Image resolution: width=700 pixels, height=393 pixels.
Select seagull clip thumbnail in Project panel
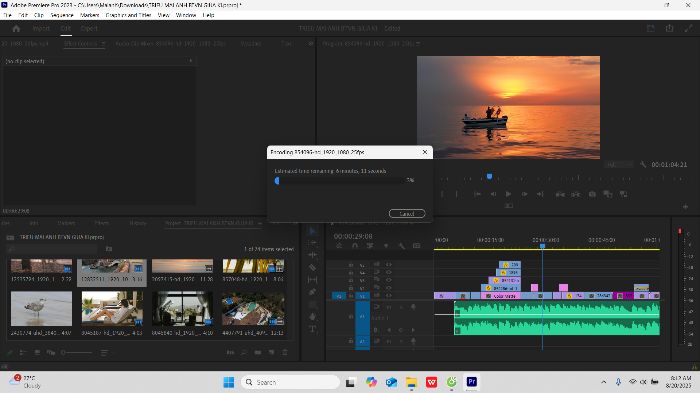[x=42, y=309]
